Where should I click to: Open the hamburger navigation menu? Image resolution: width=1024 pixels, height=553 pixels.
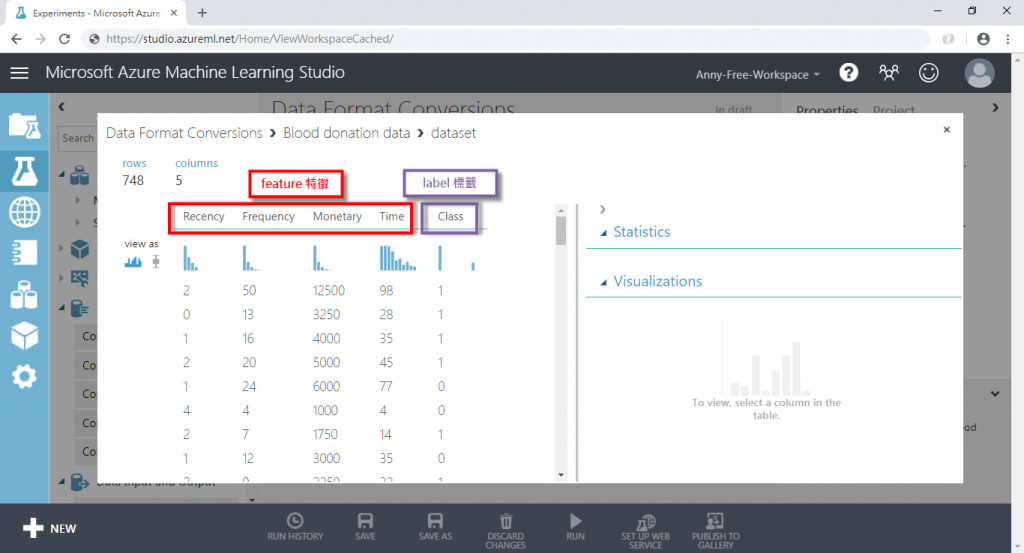(20, 72)
